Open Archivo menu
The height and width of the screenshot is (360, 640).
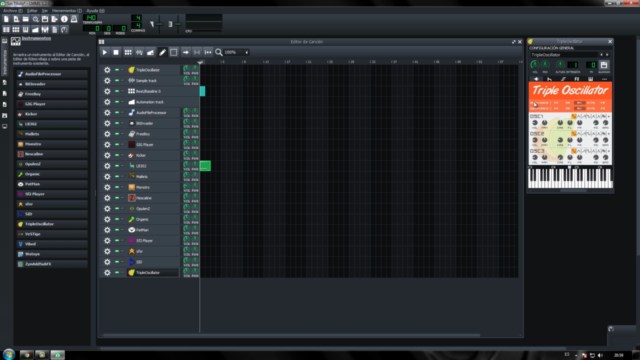click(x=12, y=11)
